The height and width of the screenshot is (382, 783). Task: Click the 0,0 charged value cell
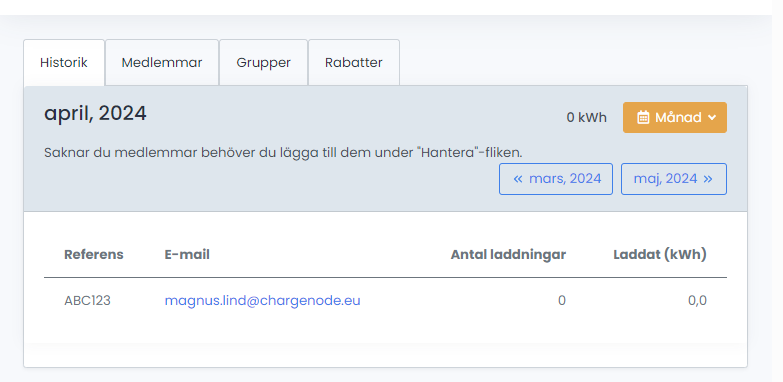[698, 301]
